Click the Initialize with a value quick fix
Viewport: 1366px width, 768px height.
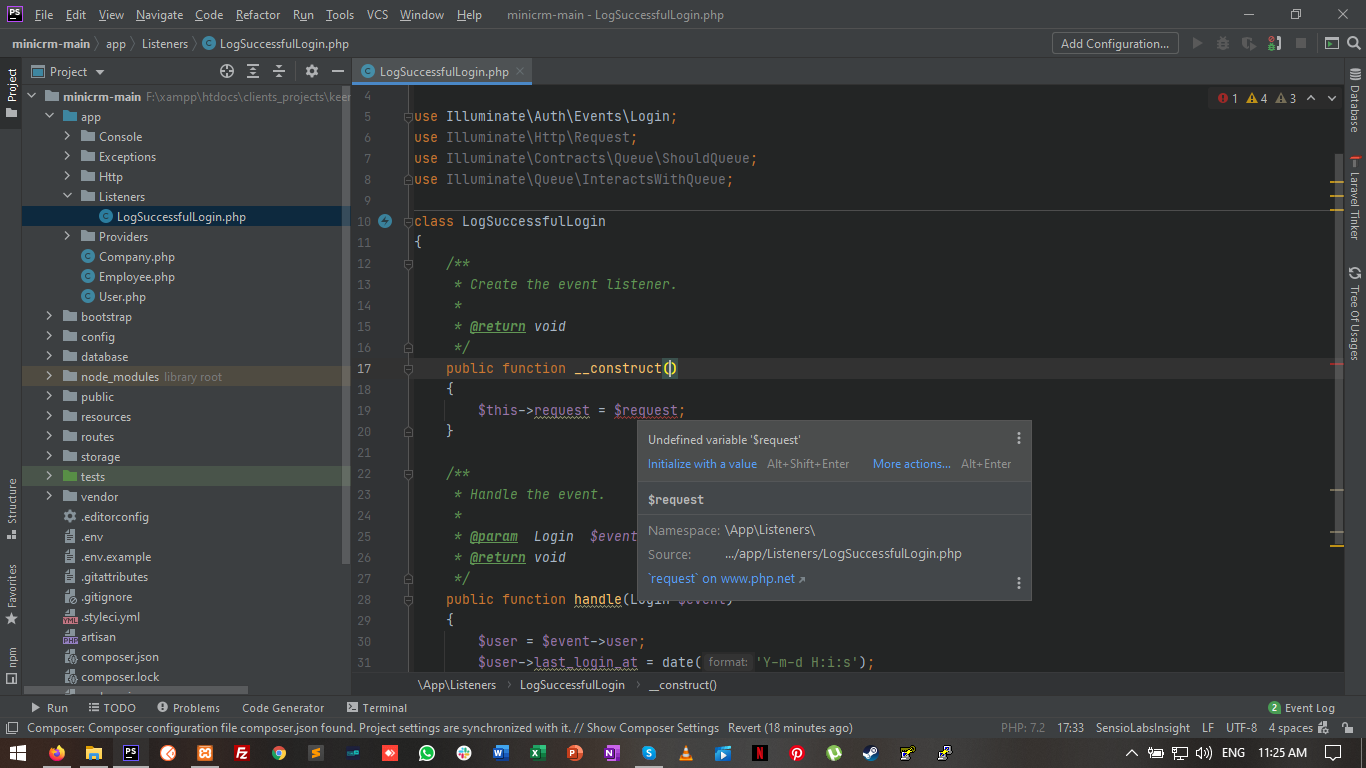pos(702,463)
